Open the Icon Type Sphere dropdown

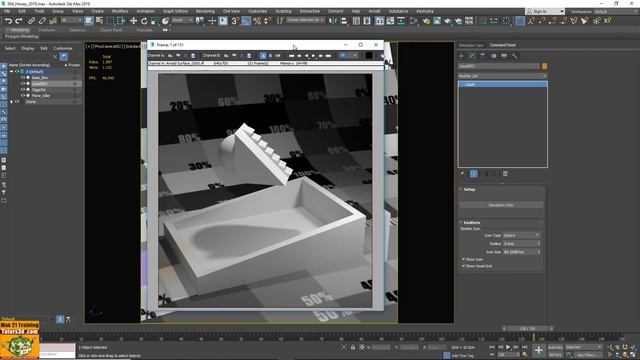522,236
